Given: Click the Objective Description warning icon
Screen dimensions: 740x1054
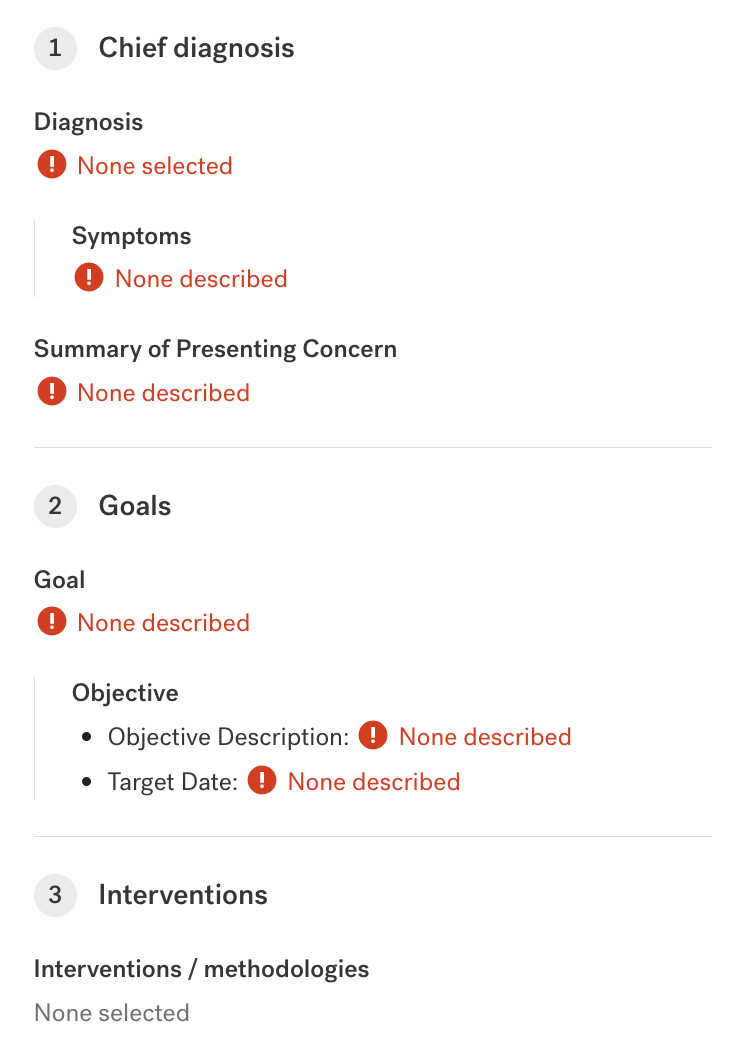Looking at the screenshot, I should [373, 737].
